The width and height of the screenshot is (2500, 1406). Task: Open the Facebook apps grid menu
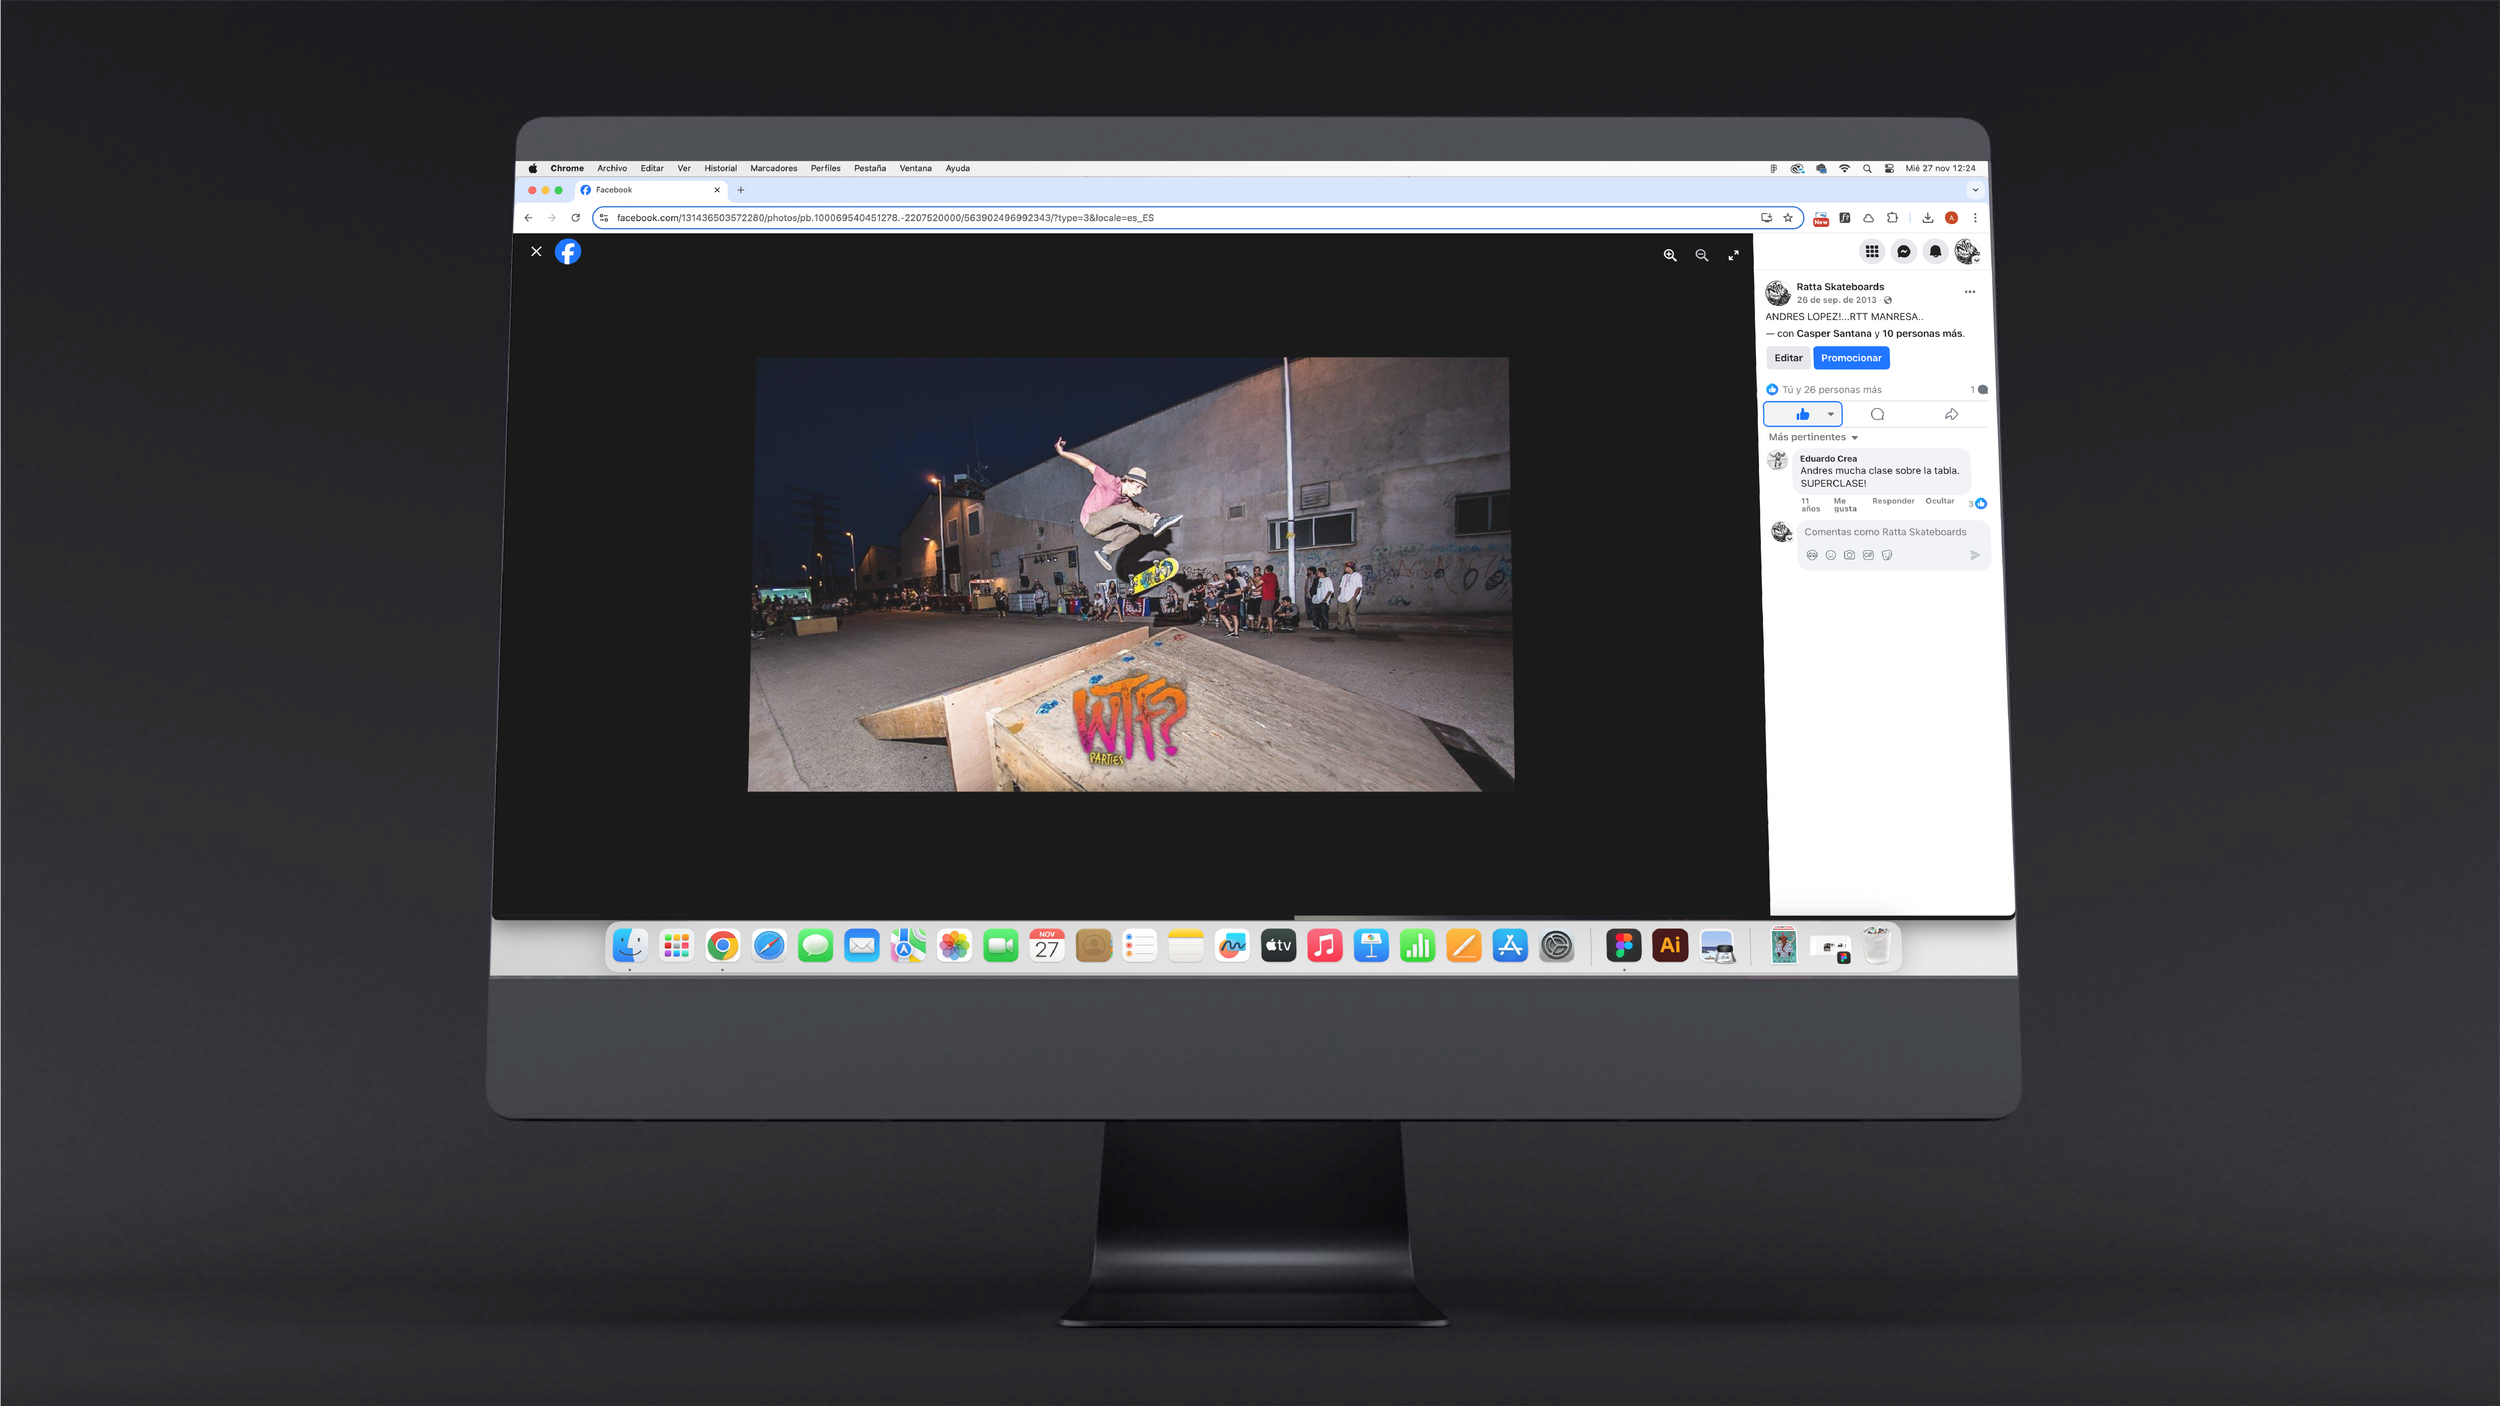1871,252
